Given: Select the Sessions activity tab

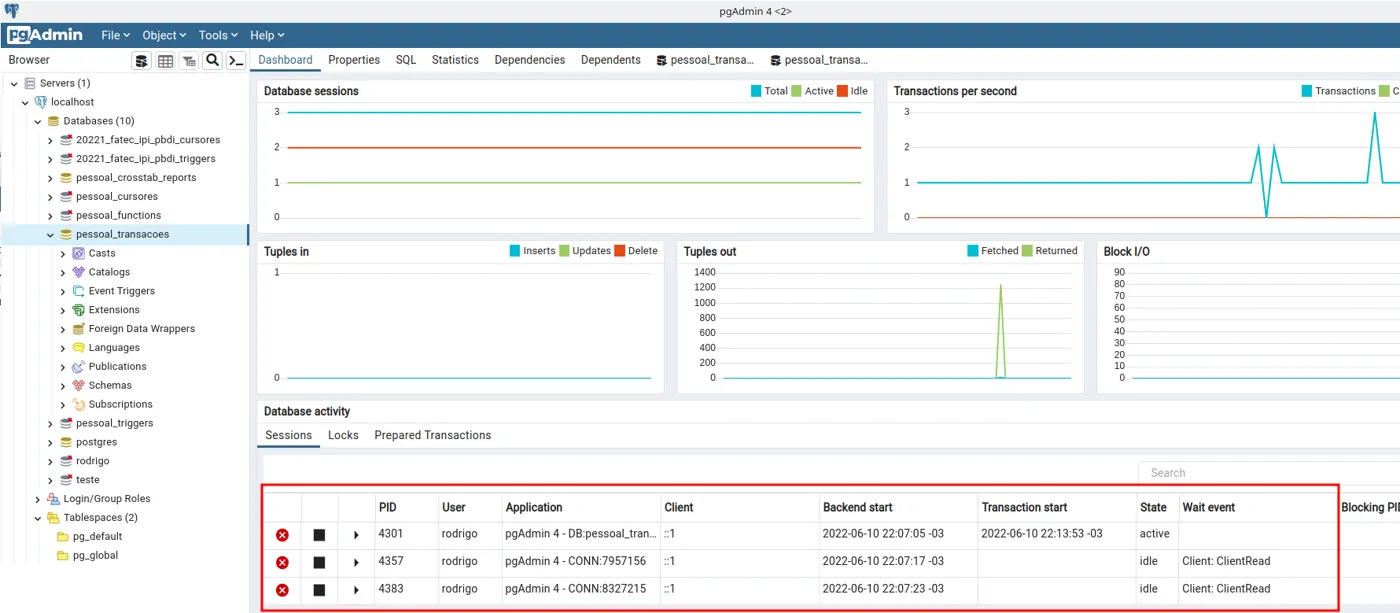Looking at the screenshot, I should click(288, 435).
